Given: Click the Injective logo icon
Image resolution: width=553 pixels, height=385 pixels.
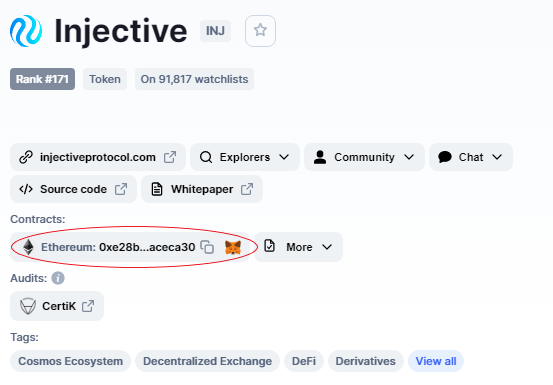Looking at the screenshot, I should [26, 31].
